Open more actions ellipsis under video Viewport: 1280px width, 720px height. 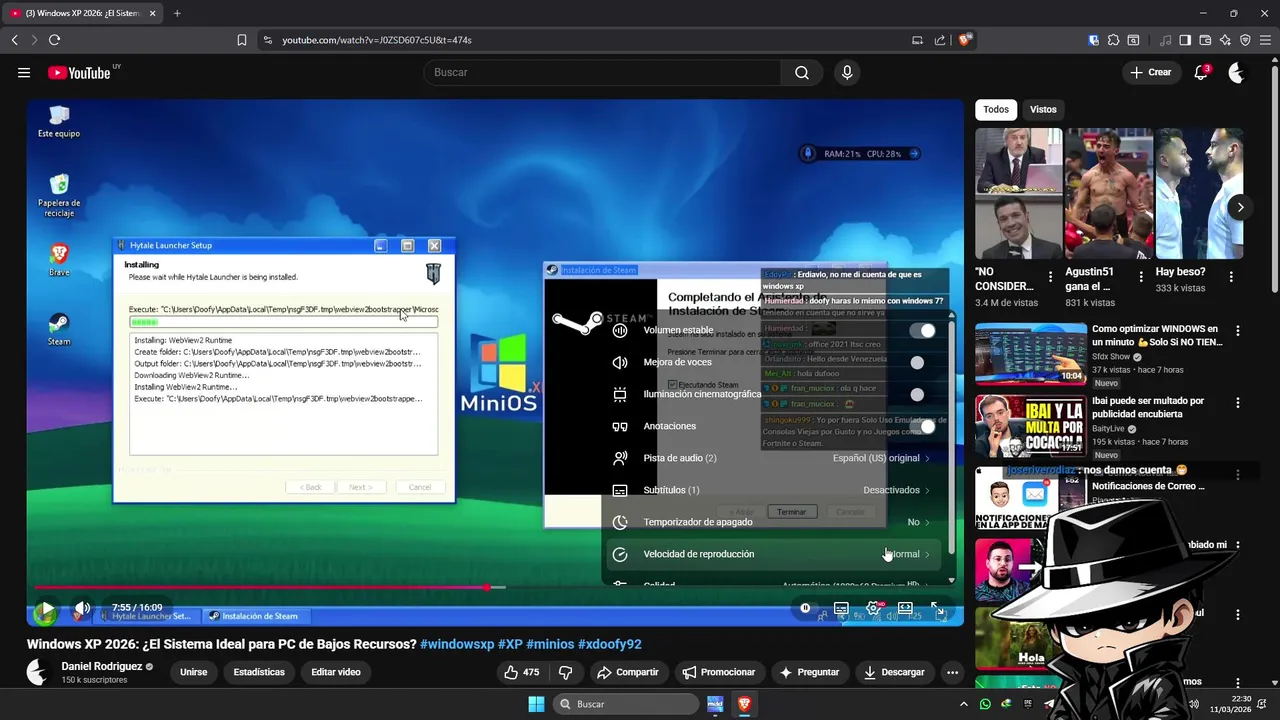click(x=952, y=672)
